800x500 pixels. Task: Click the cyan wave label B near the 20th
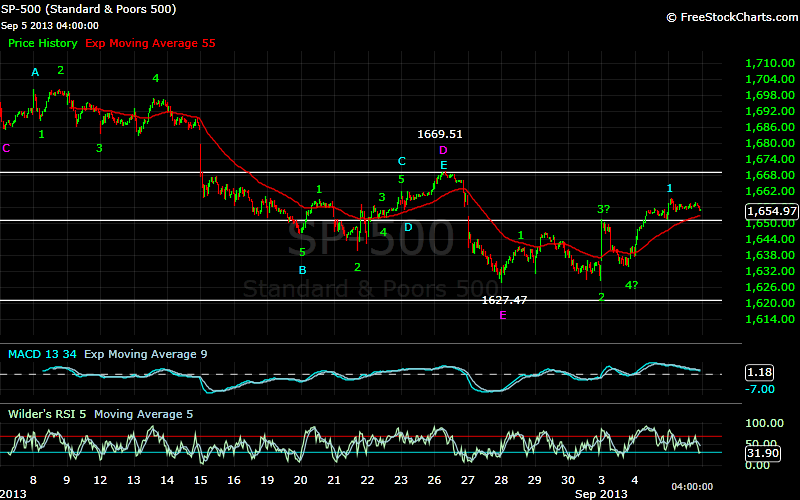[x=303, y=270]
